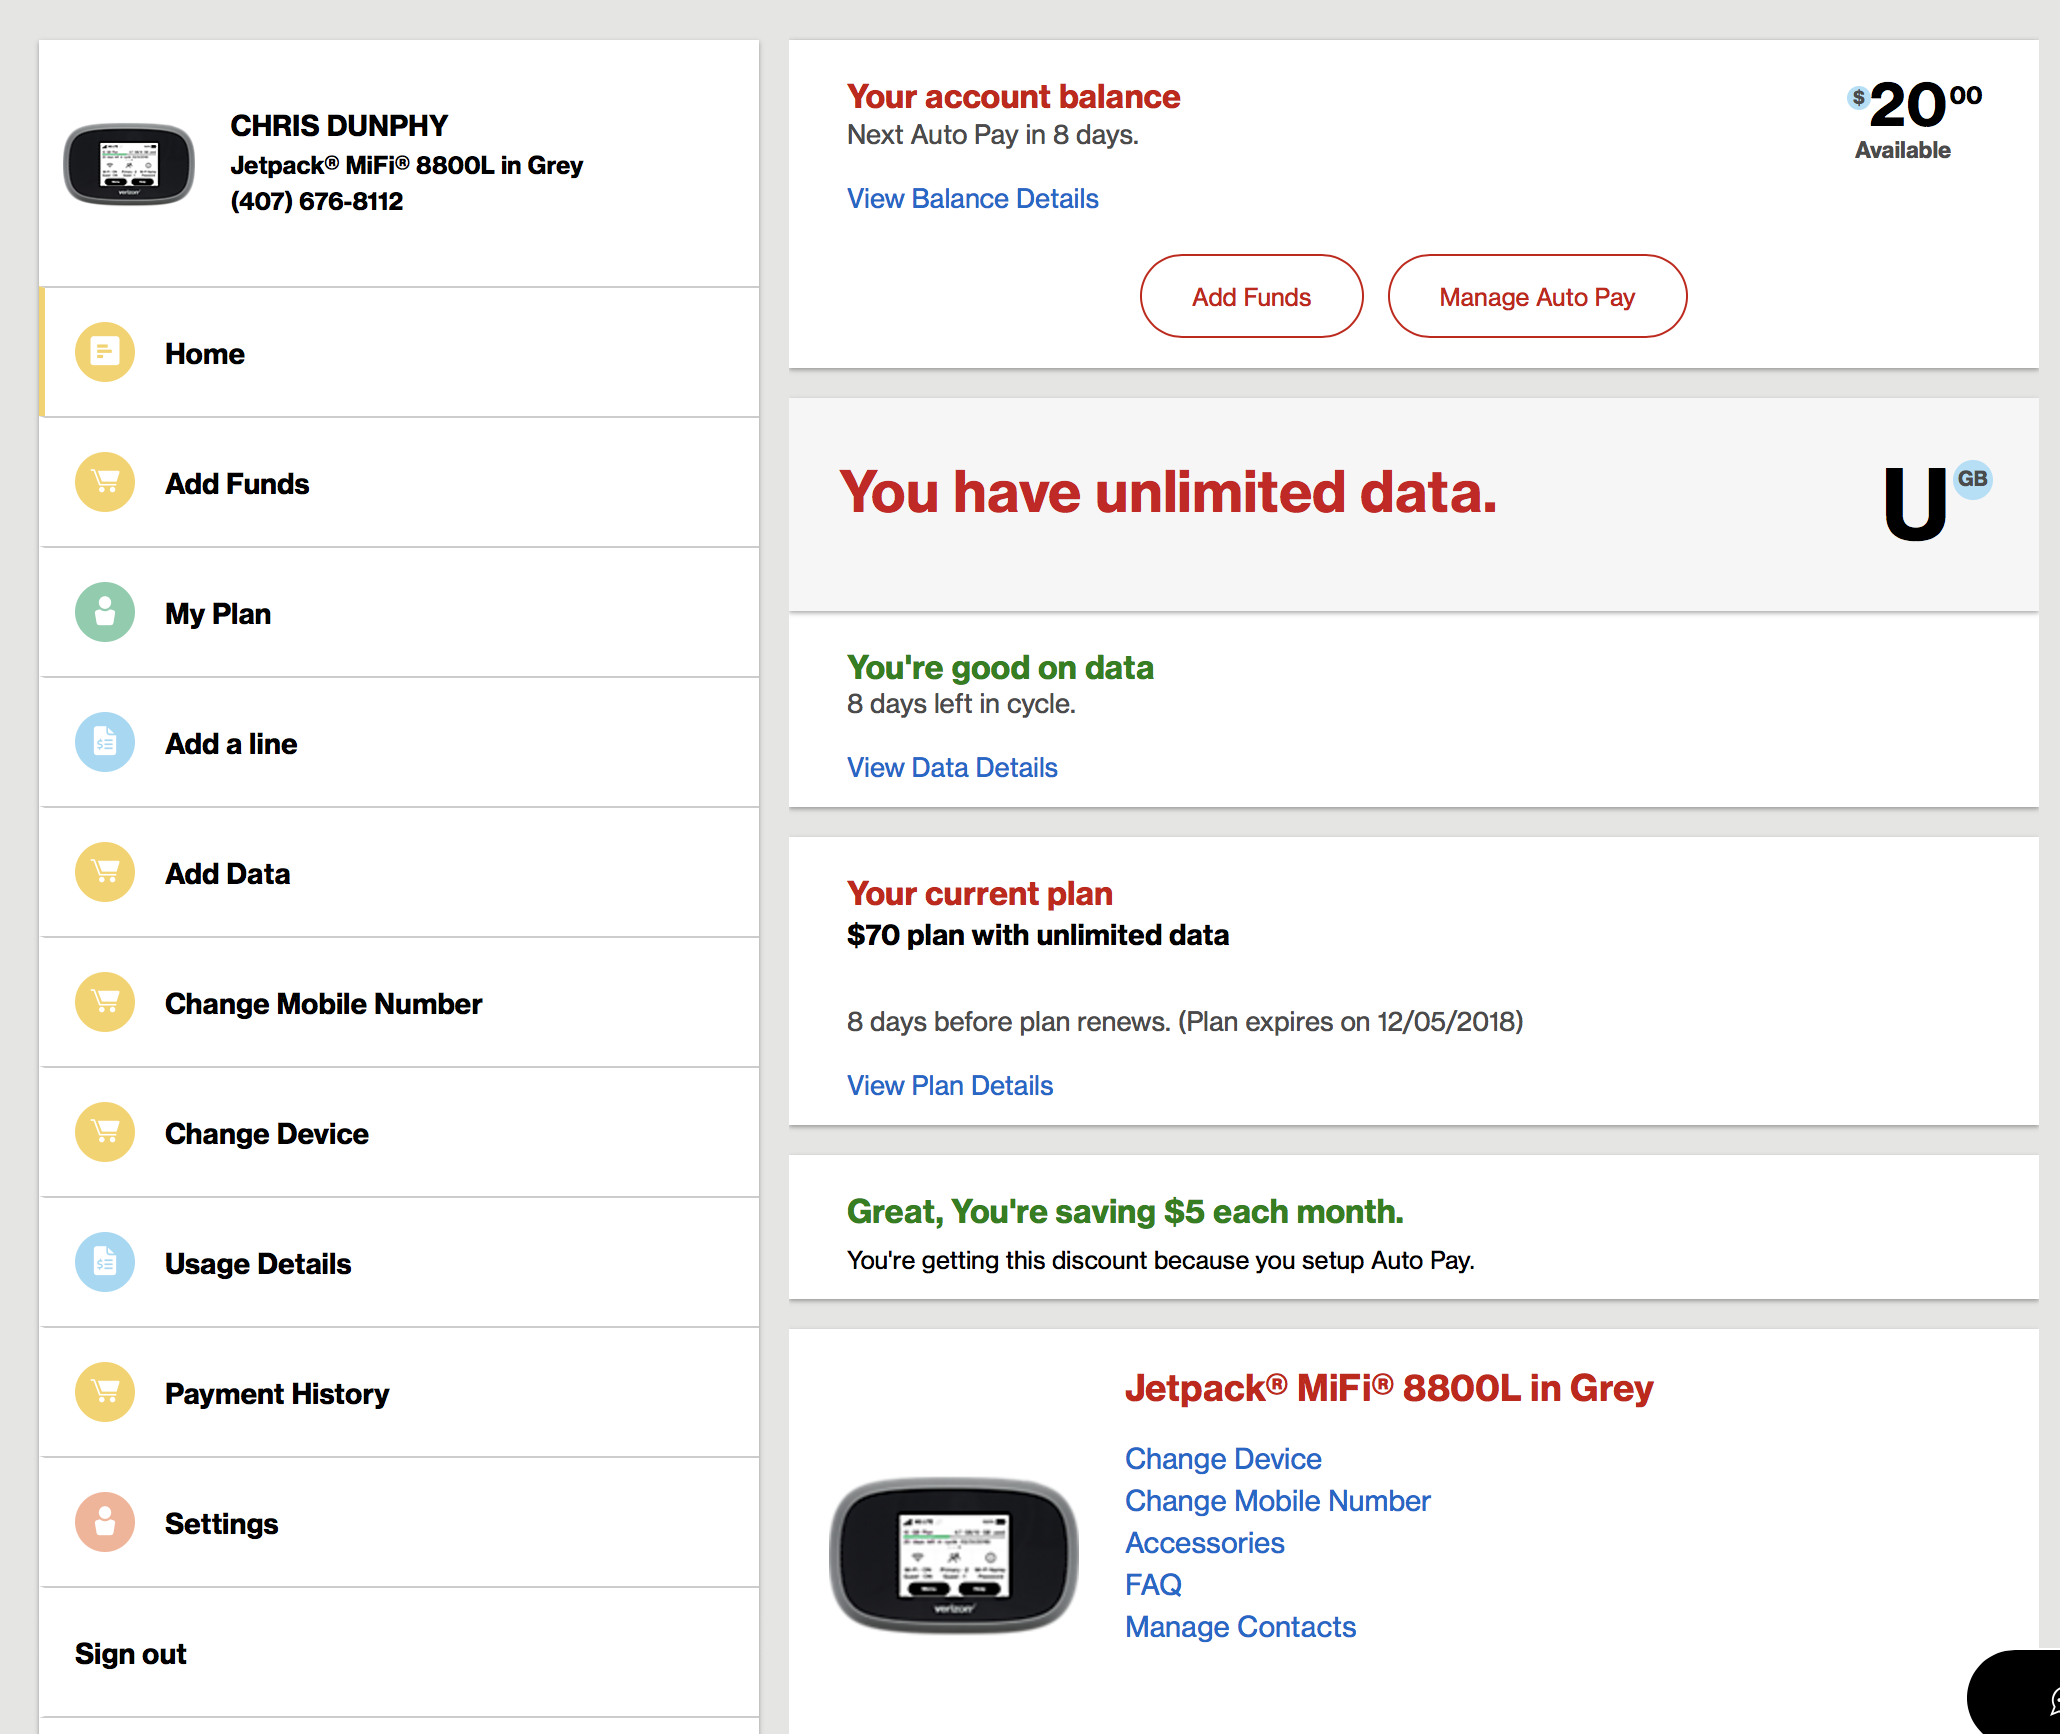View Balance Details link
Image resolution: width=2060 pixels, height=1734 pixels.
[x=973, y=198]
